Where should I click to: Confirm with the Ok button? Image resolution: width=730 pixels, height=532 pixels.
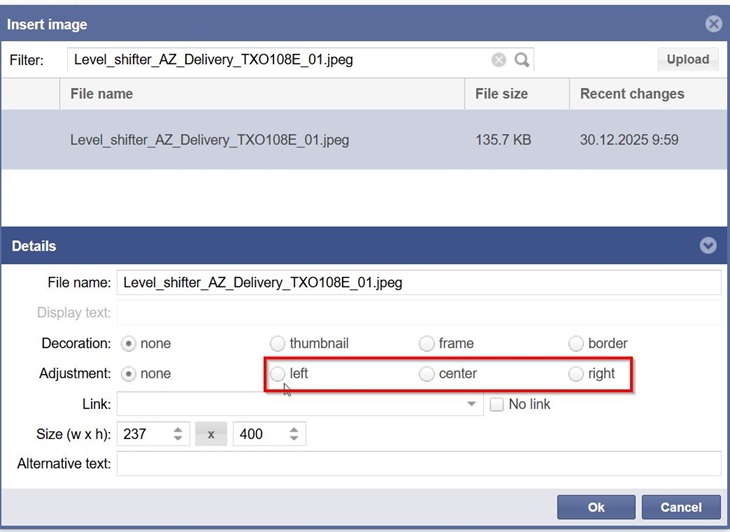[x=596, y=507]
